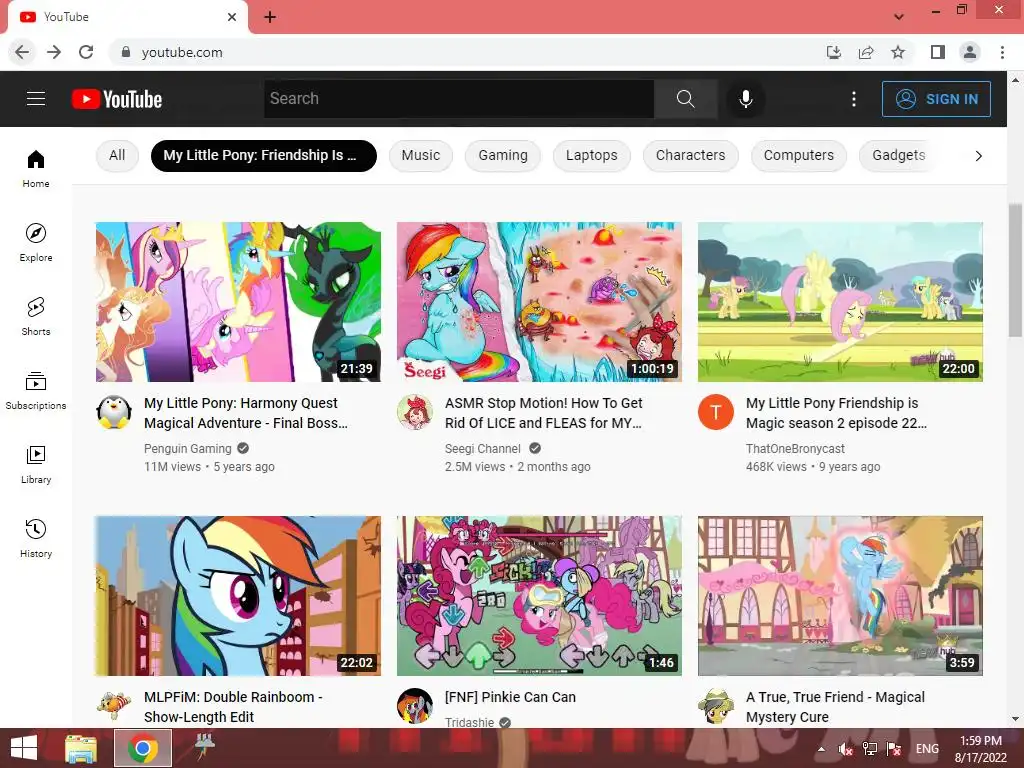1024x768 pixels.
Task: Click ThatOneBronycast channel avatar
Action: coord(716,412)
